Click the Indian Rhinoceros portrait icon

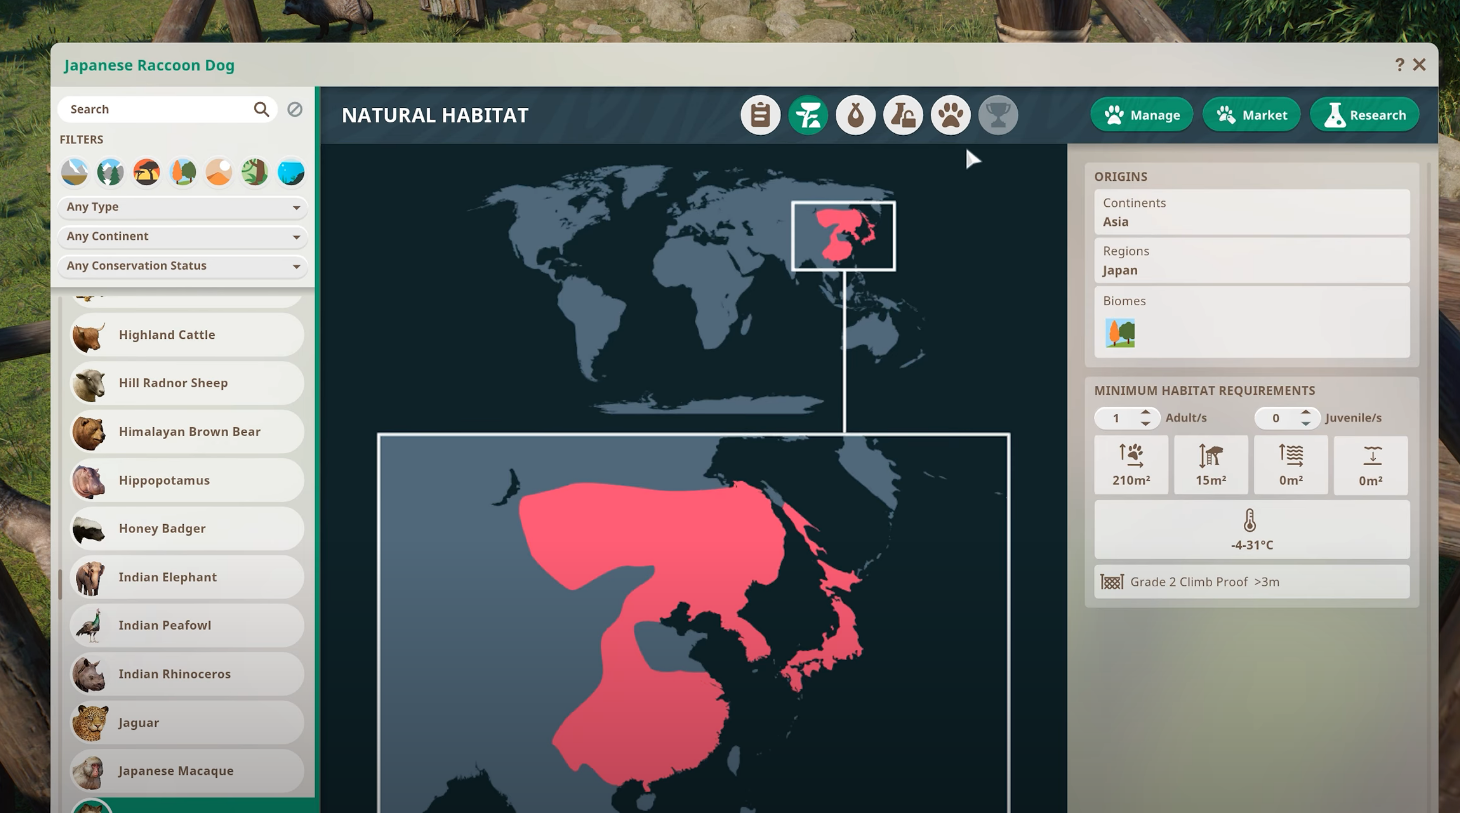coord(89,674)
